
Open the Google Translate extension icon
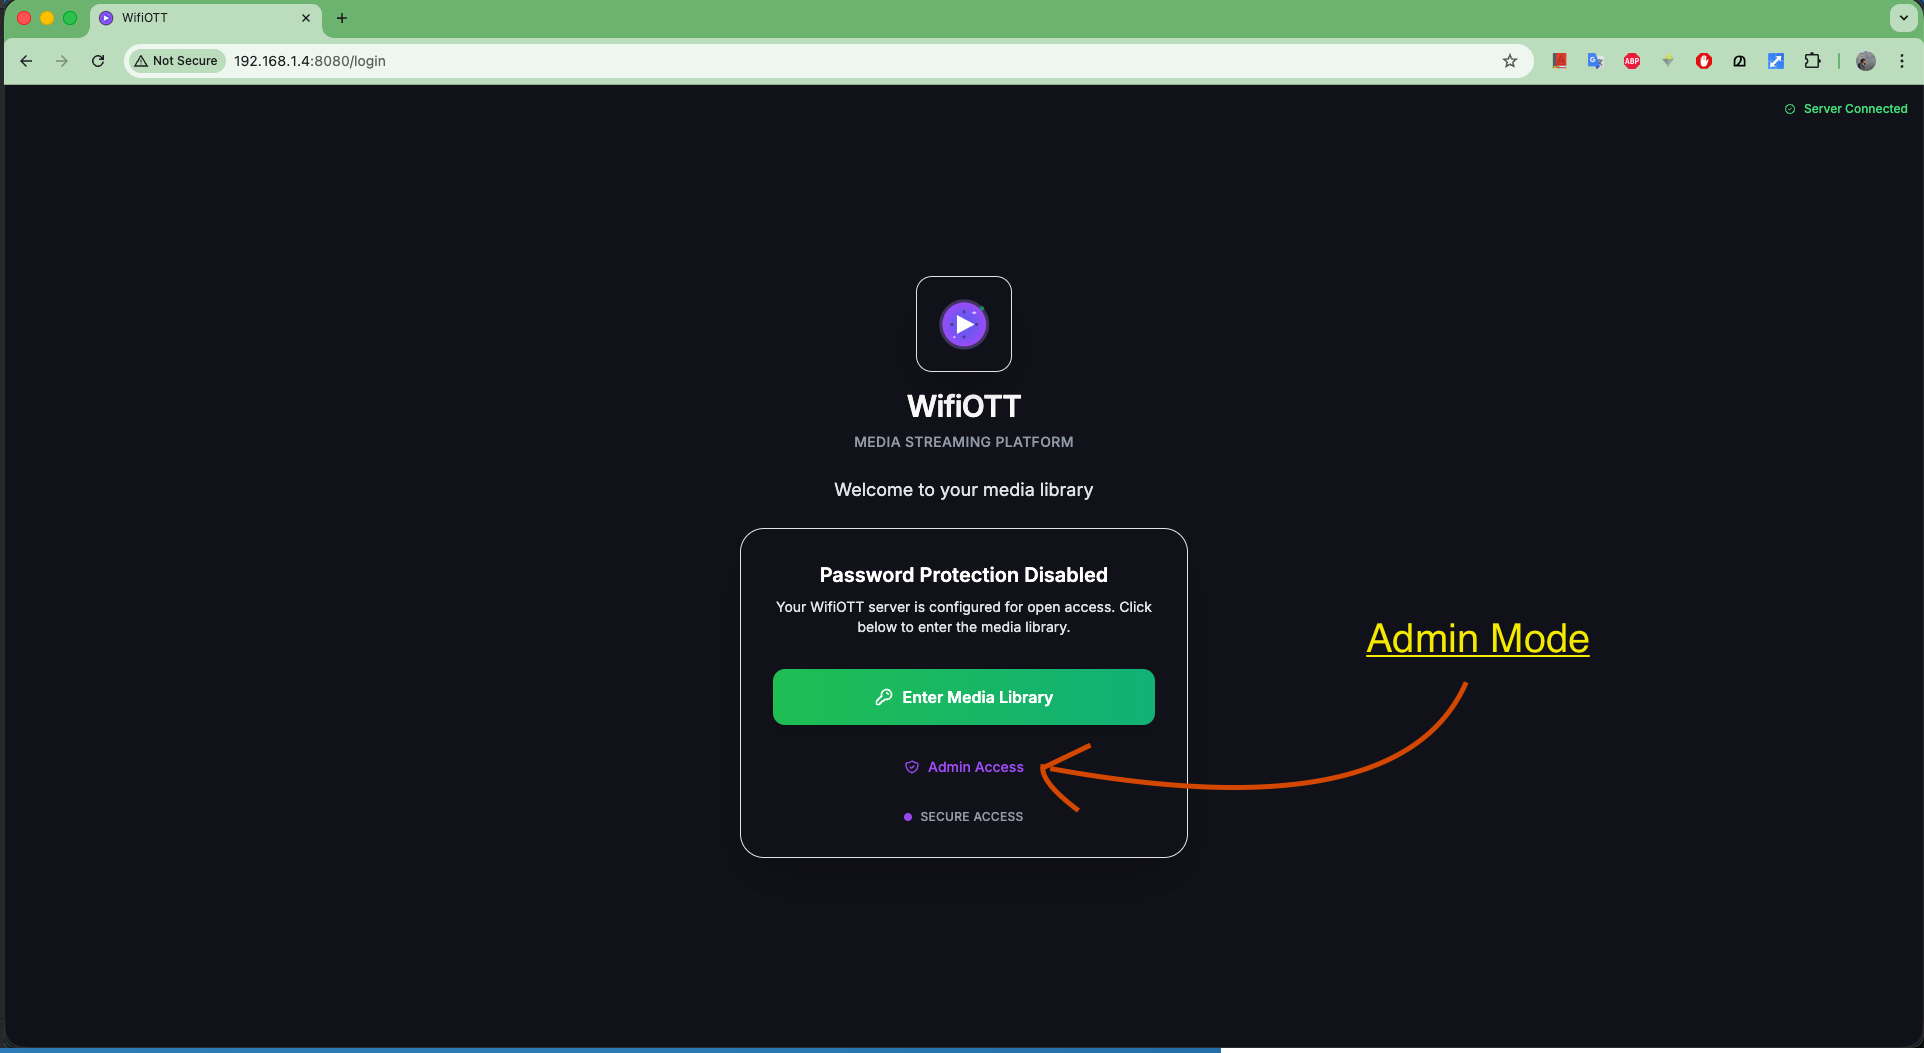coord(1595,61)
